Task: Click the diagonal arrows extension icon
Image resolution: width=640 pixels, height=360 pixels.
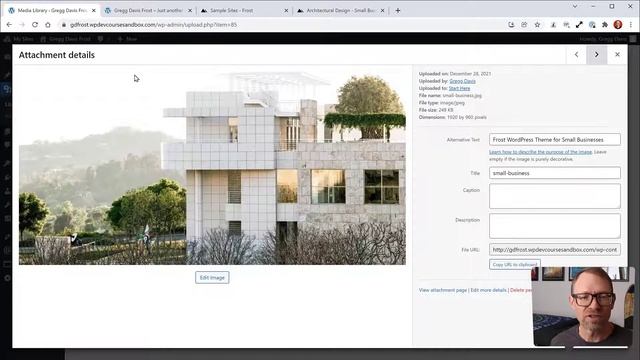Action: coord(579,25)
